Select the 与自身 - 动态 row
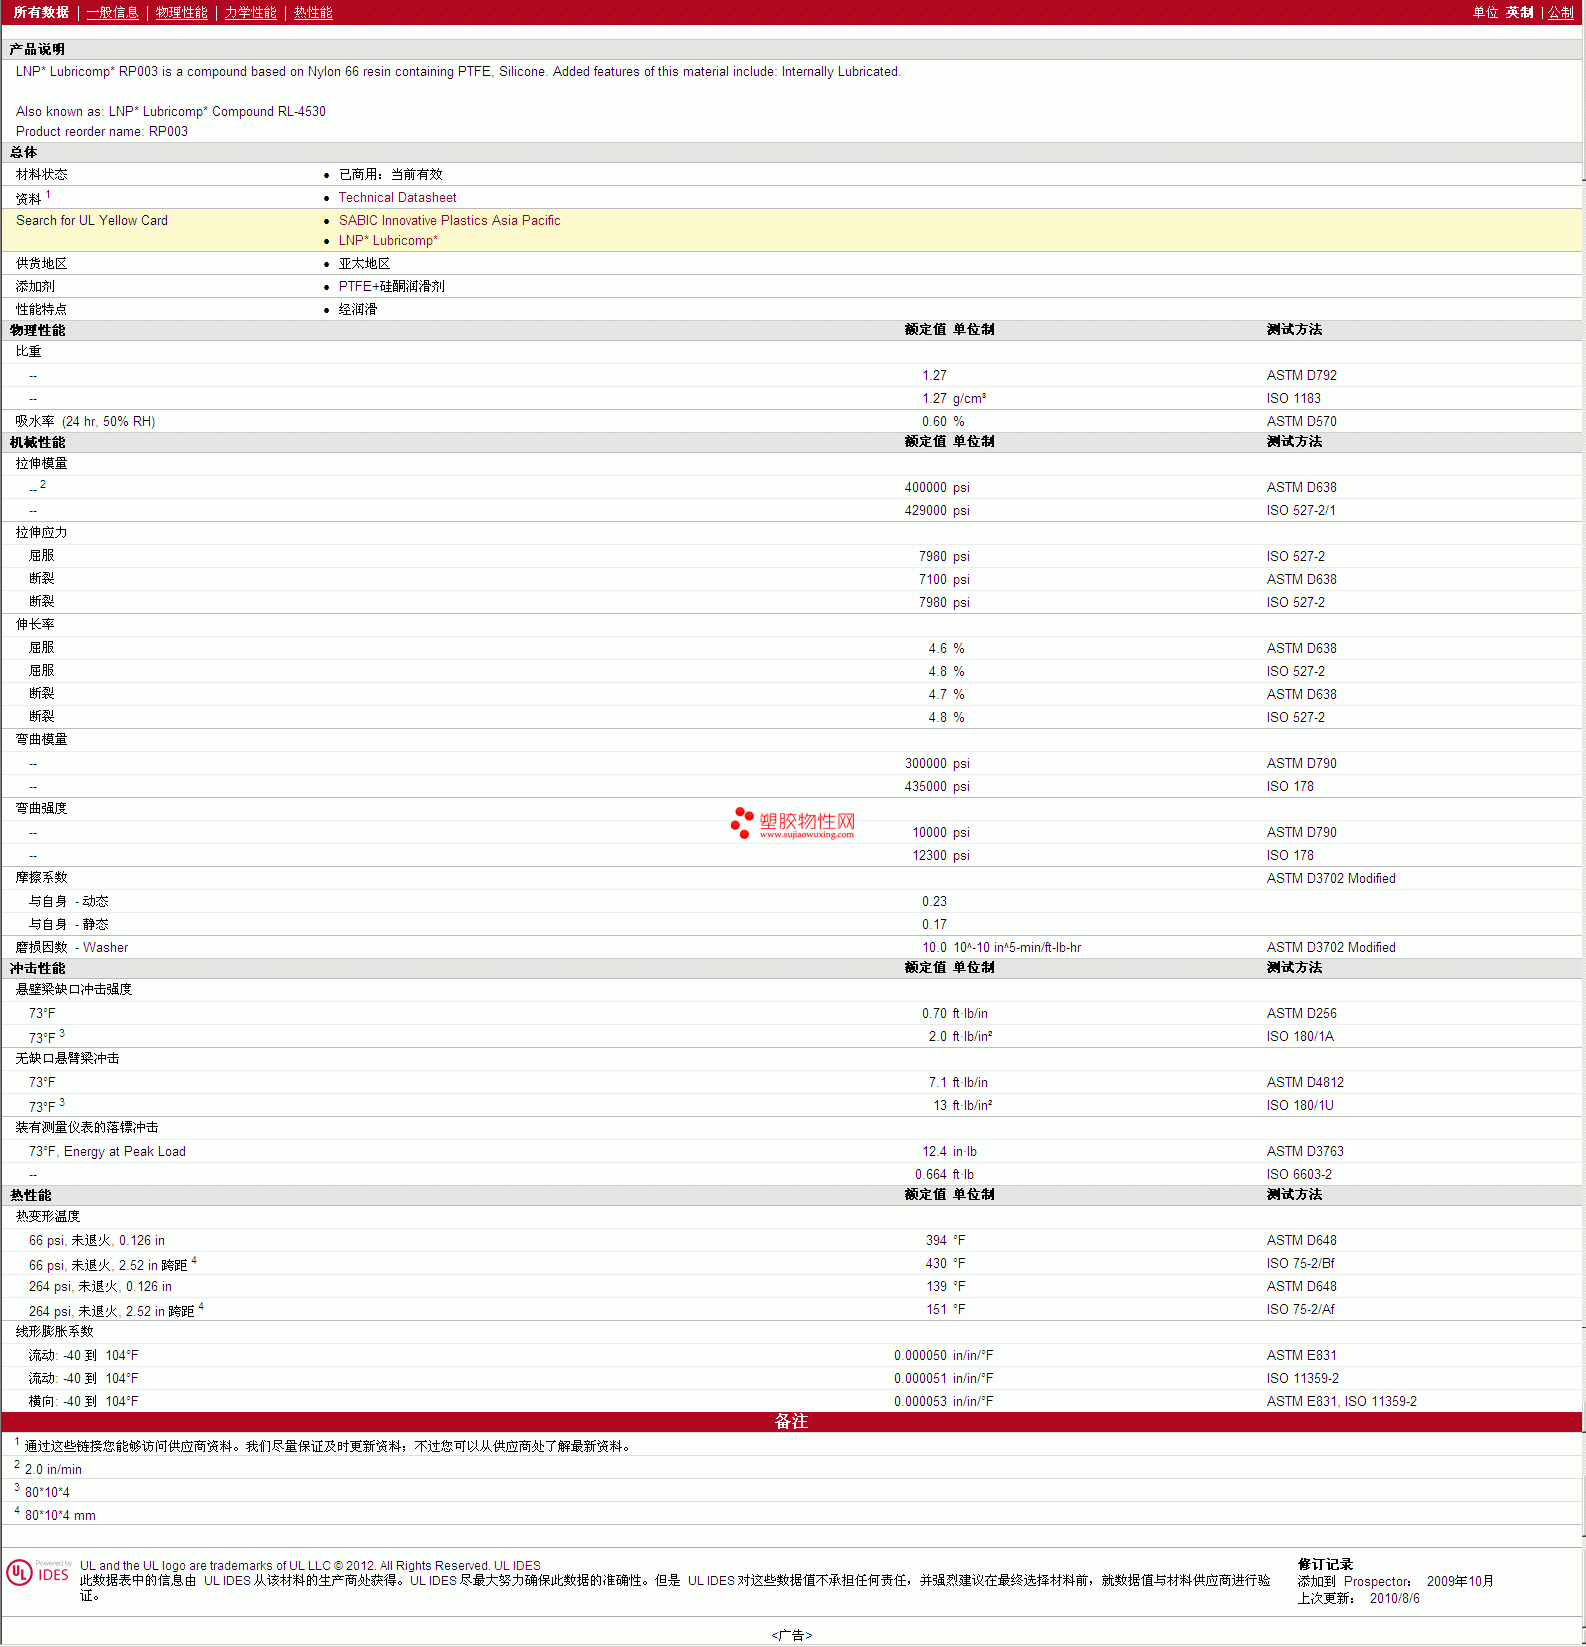The image size is (1586, 1647). point(791,901)
